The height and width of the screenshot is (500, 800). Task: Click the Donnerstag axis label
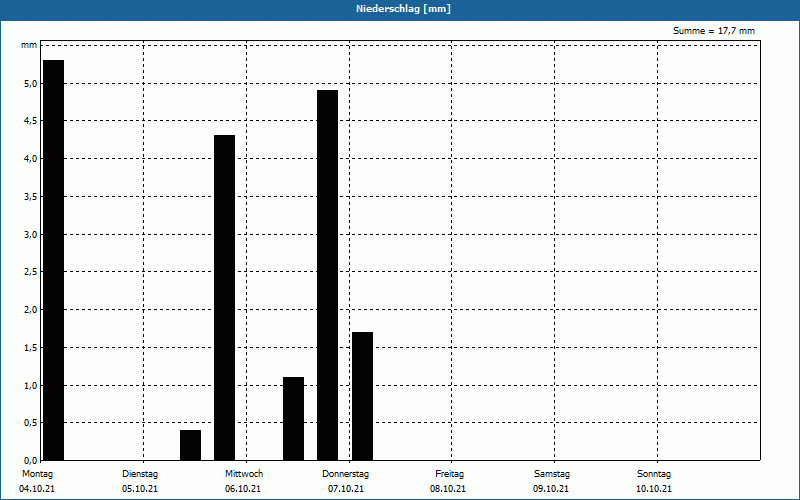345,474
